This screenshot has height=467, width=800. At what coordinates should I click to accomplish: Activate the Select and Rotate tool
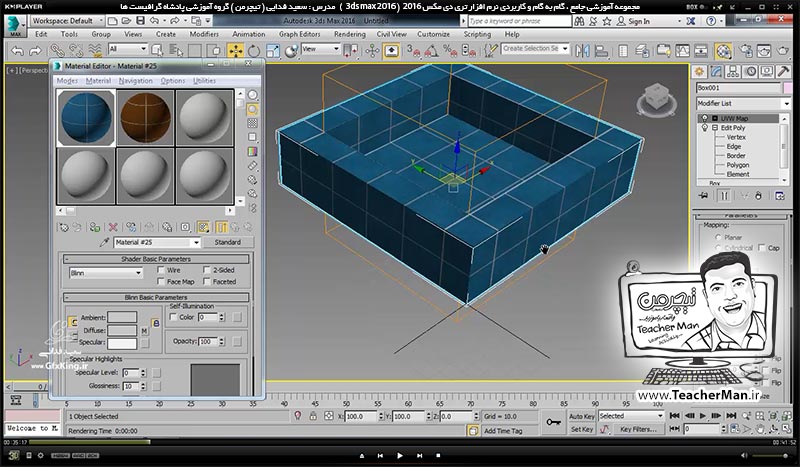[x=254, y=51]
